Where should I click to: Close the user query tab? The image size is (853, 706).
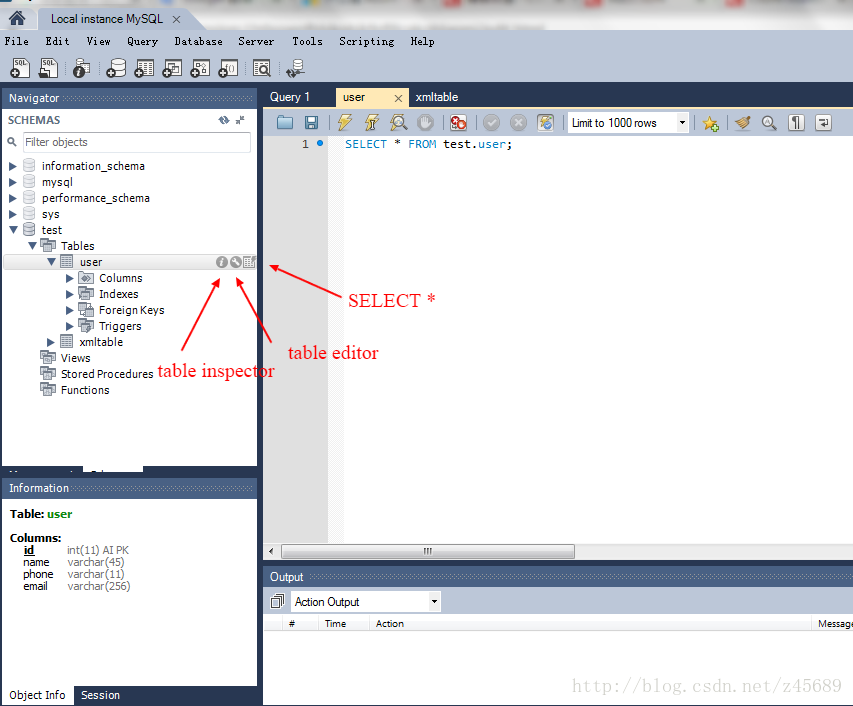coord(398,98)
